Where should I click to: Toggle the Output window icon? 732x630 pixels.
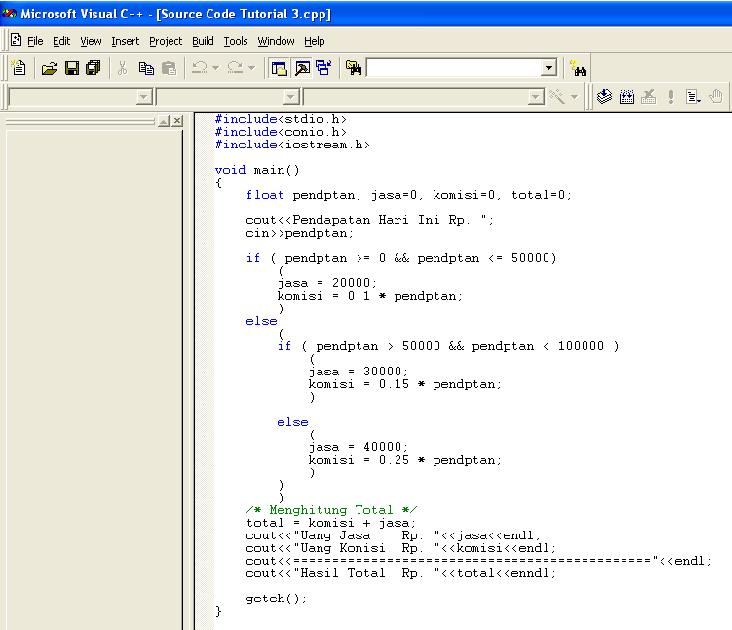click(x=302, y=68)
